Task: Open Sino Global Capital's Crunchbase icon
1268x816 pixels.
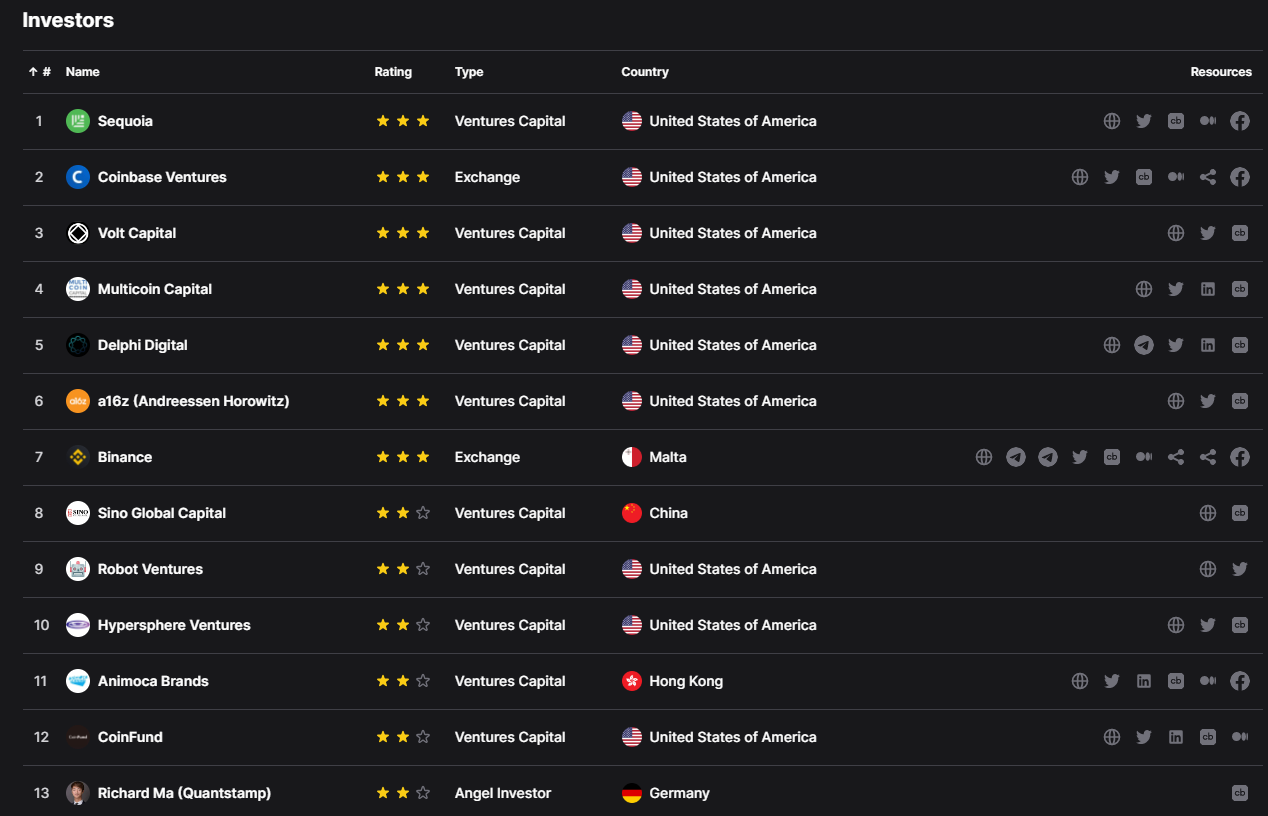Action: [x=1239, y=513]
